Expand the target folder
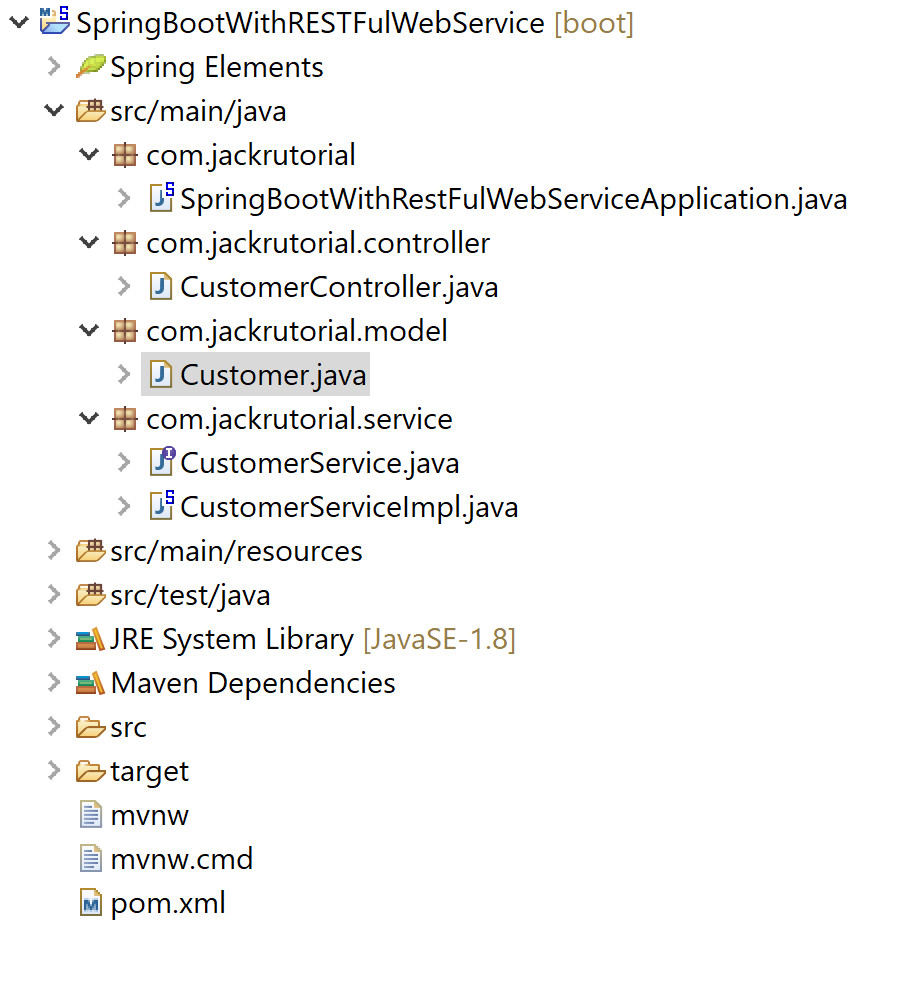911x992 pixels. tap(52, 771)
